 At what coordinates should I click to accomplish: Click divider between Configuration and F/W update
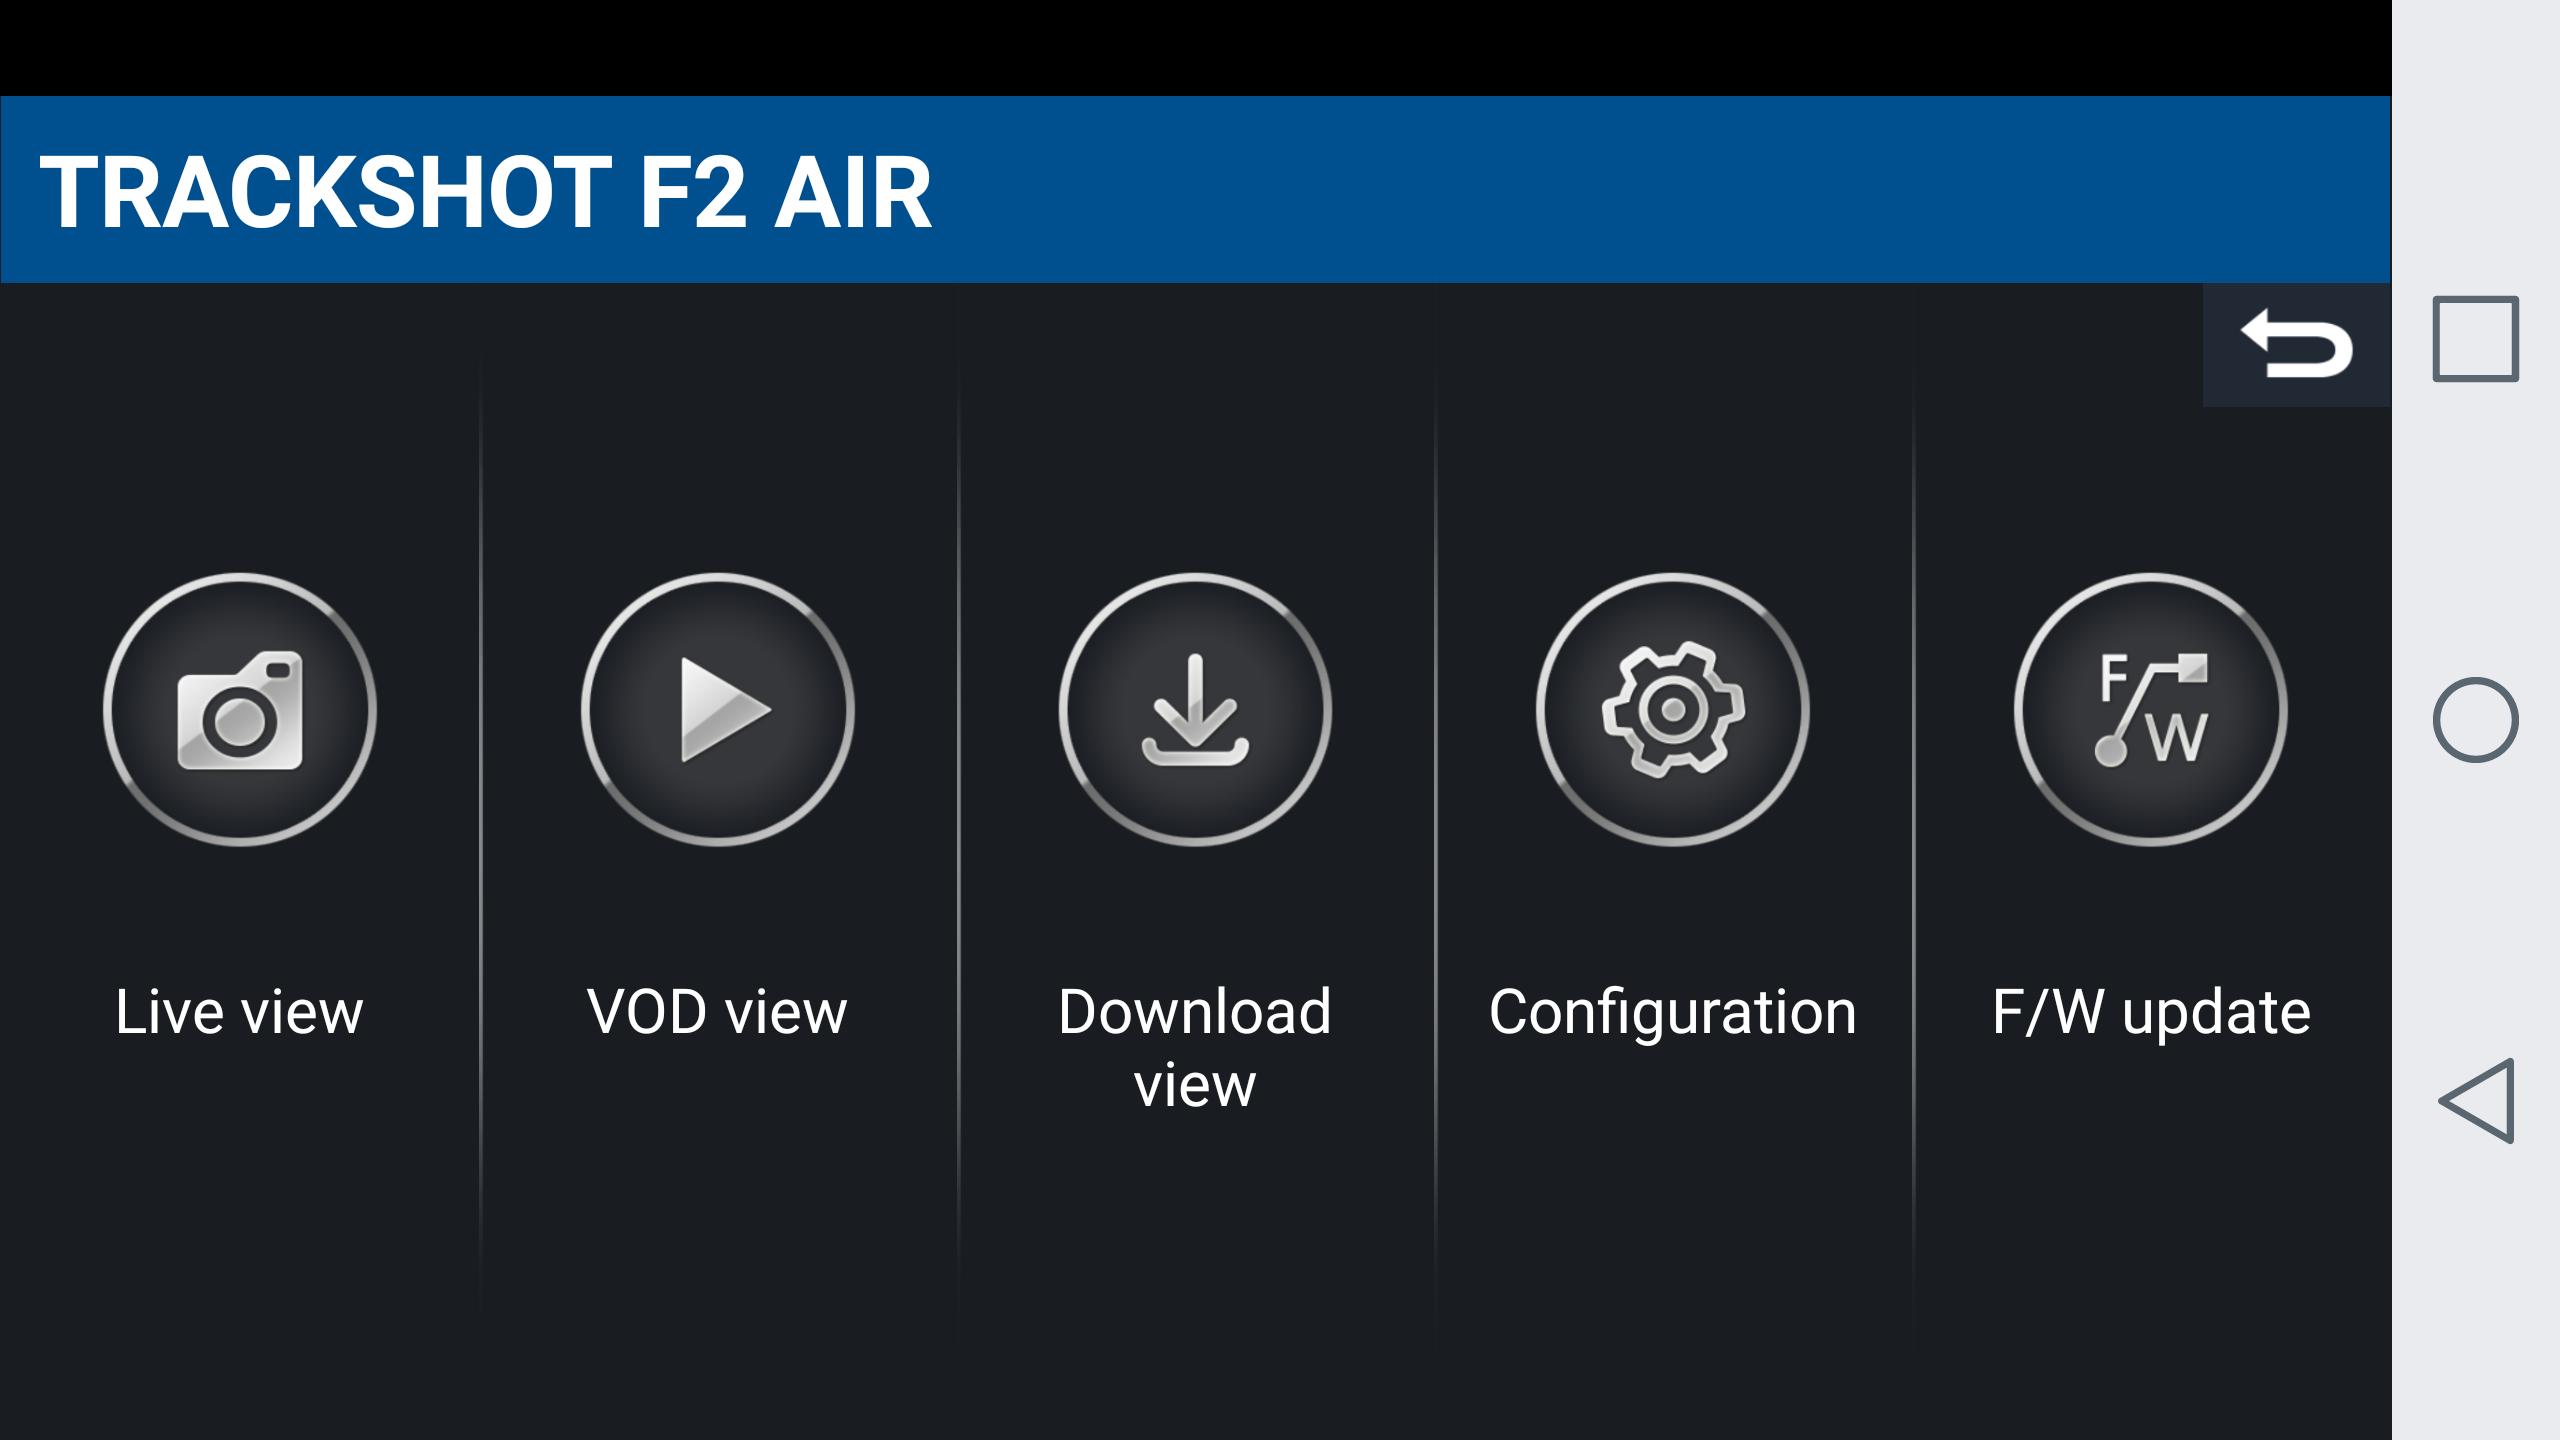pyautogui.click(x=1913, y=830)
